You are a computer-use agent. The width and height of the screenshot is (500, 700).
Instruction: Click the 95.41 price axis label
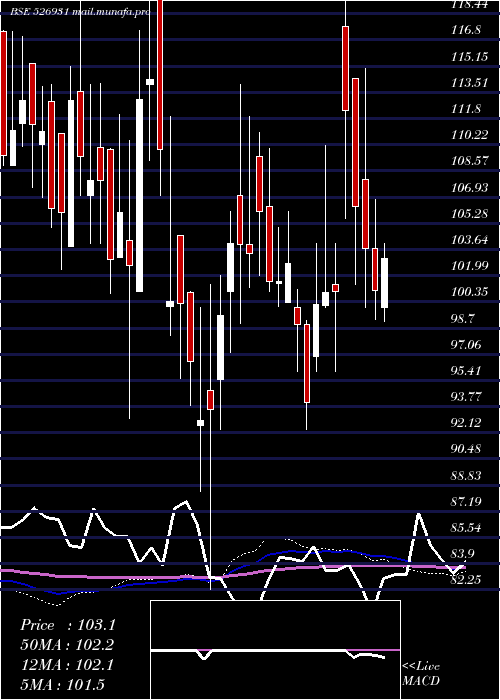click(x=467, y=371)
